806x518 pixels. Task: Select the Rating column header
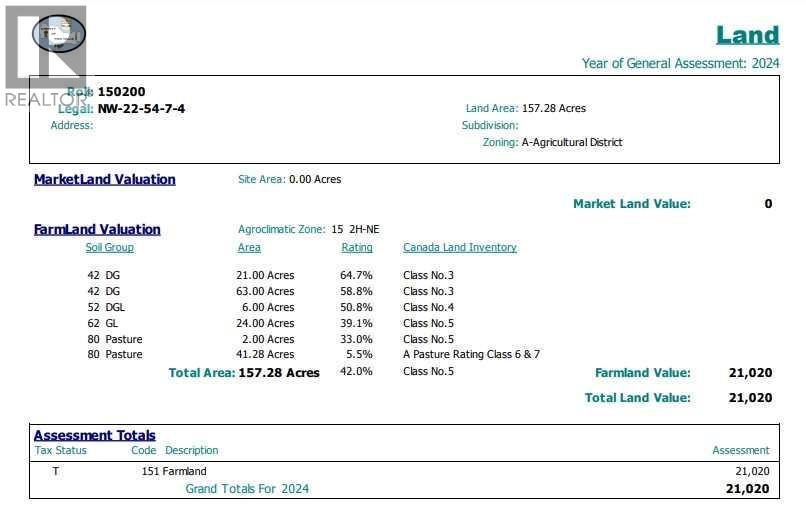pyautogui.click(x=356, y=248)
